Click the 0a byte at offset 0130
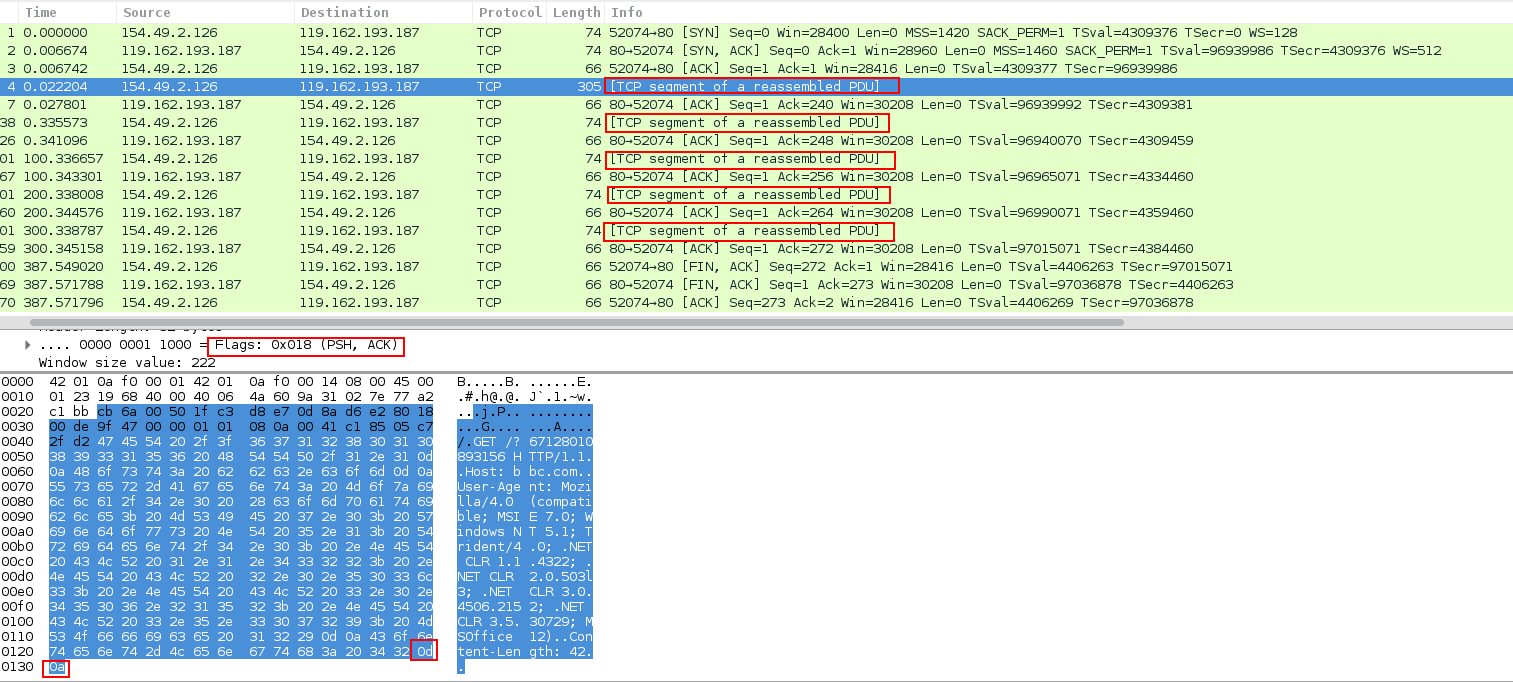The image size is (1513, 682). (56, 666)
